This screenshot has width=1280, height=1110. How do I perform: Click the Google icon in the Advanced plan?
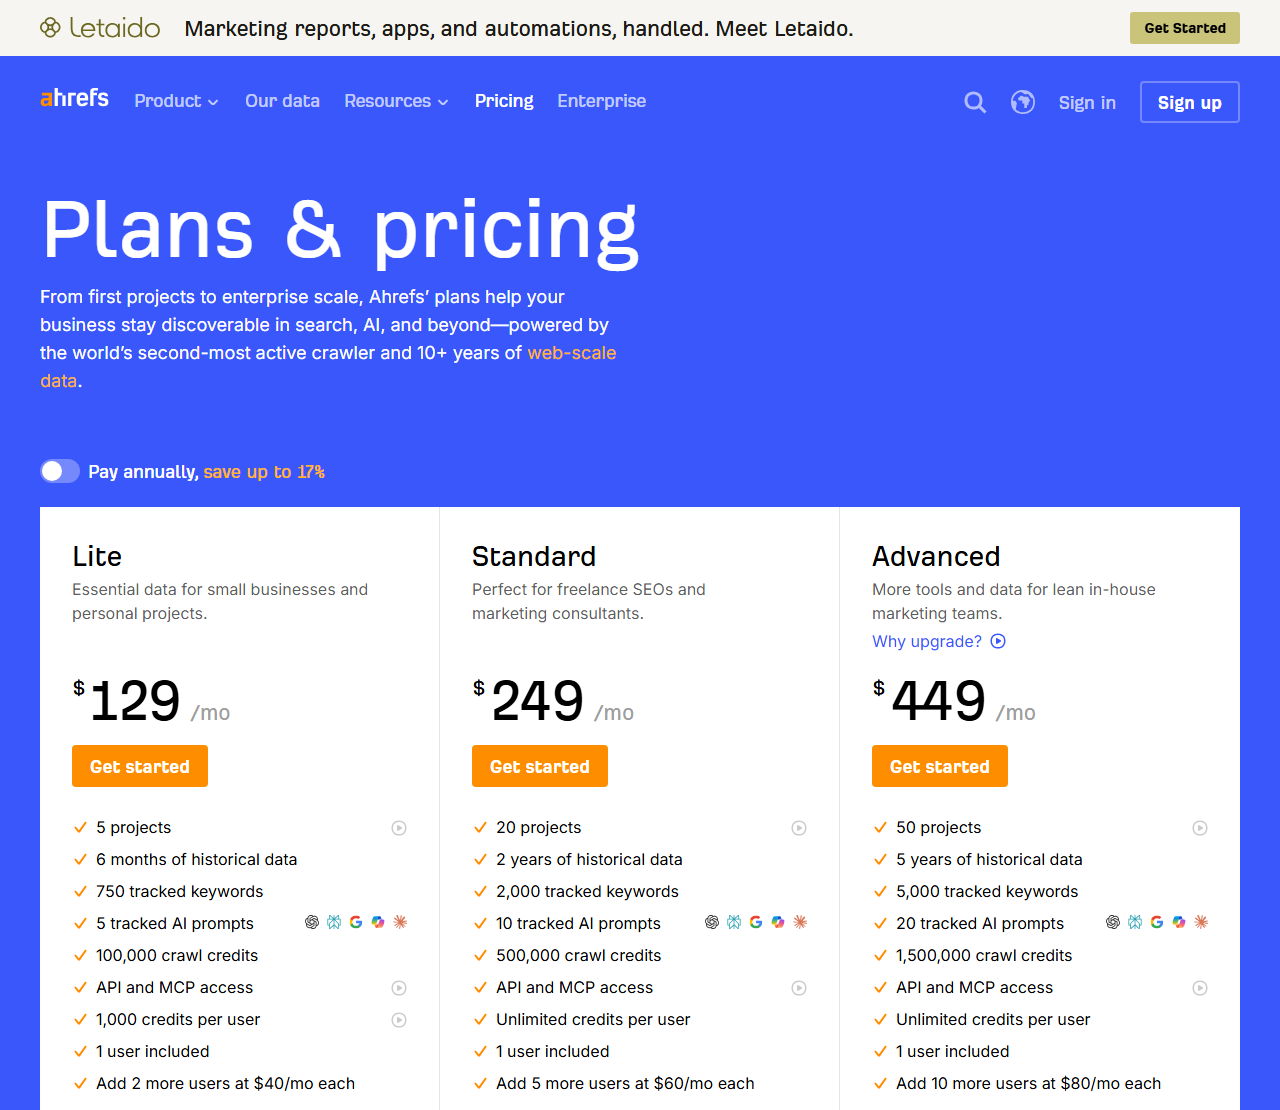point(1157,922)
